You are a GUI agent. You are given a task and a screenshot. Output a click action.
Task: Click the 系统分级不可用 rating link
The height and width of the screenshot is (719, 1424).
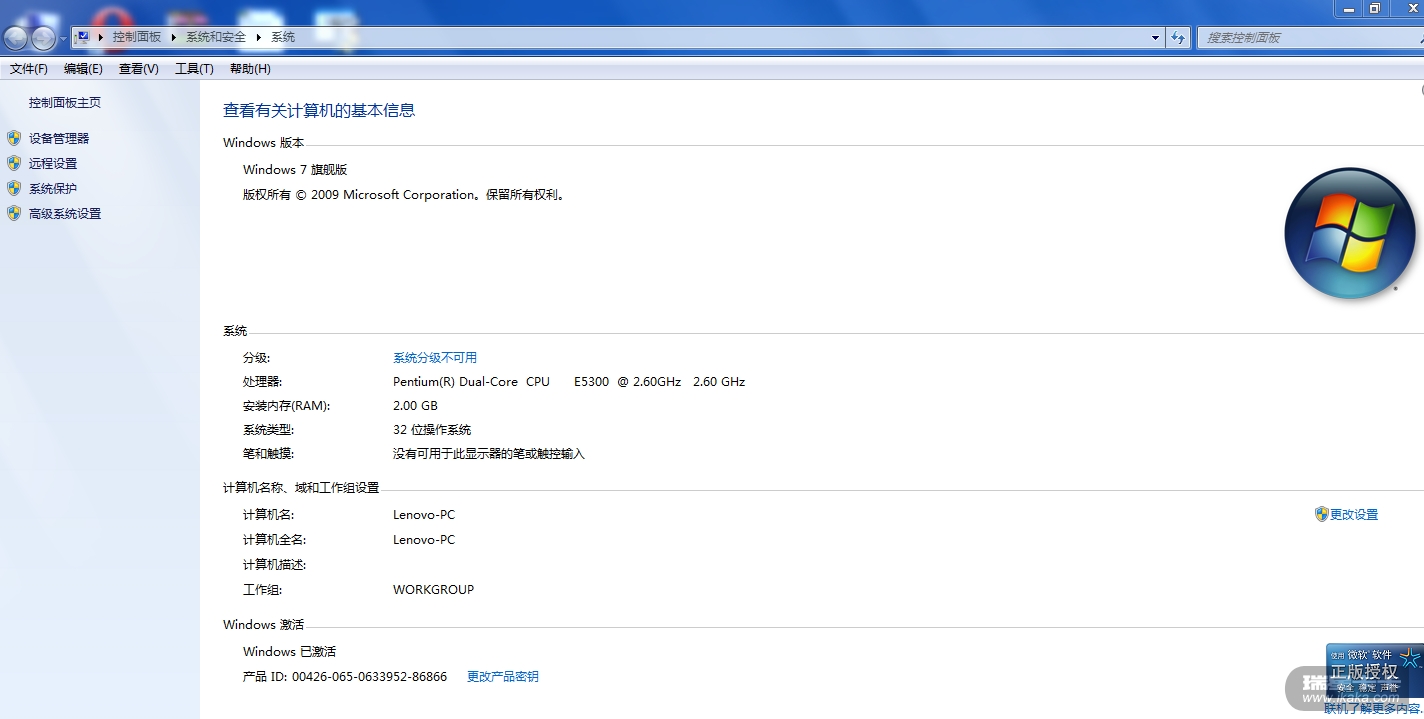[435, 358]
